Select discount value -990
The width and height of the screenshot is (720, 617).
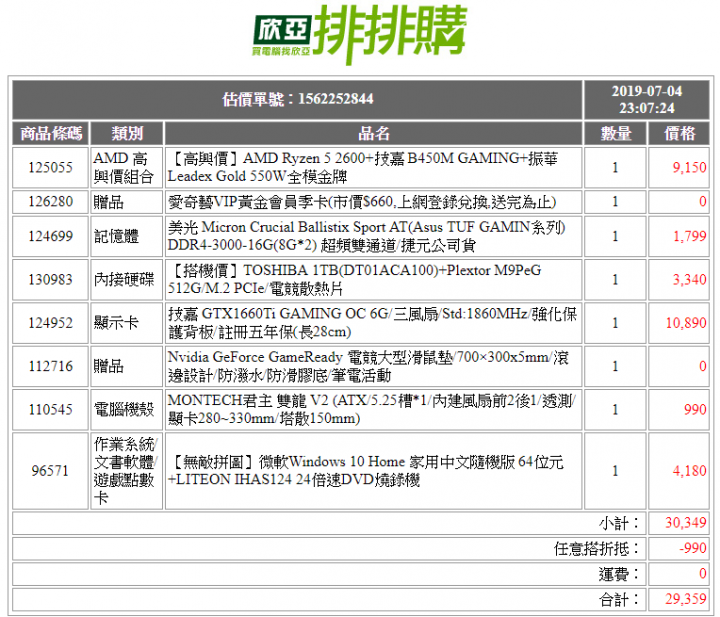coord(692,548)
